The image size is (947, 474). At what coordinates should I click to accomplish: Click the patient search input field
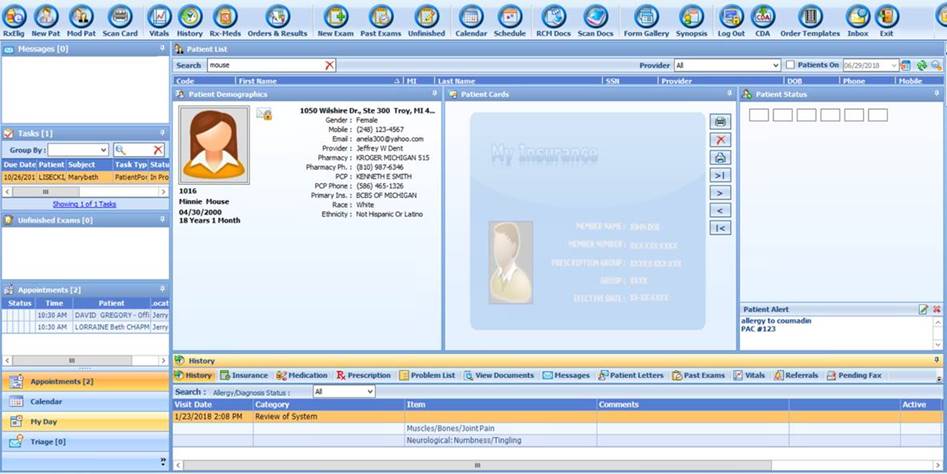266,65
